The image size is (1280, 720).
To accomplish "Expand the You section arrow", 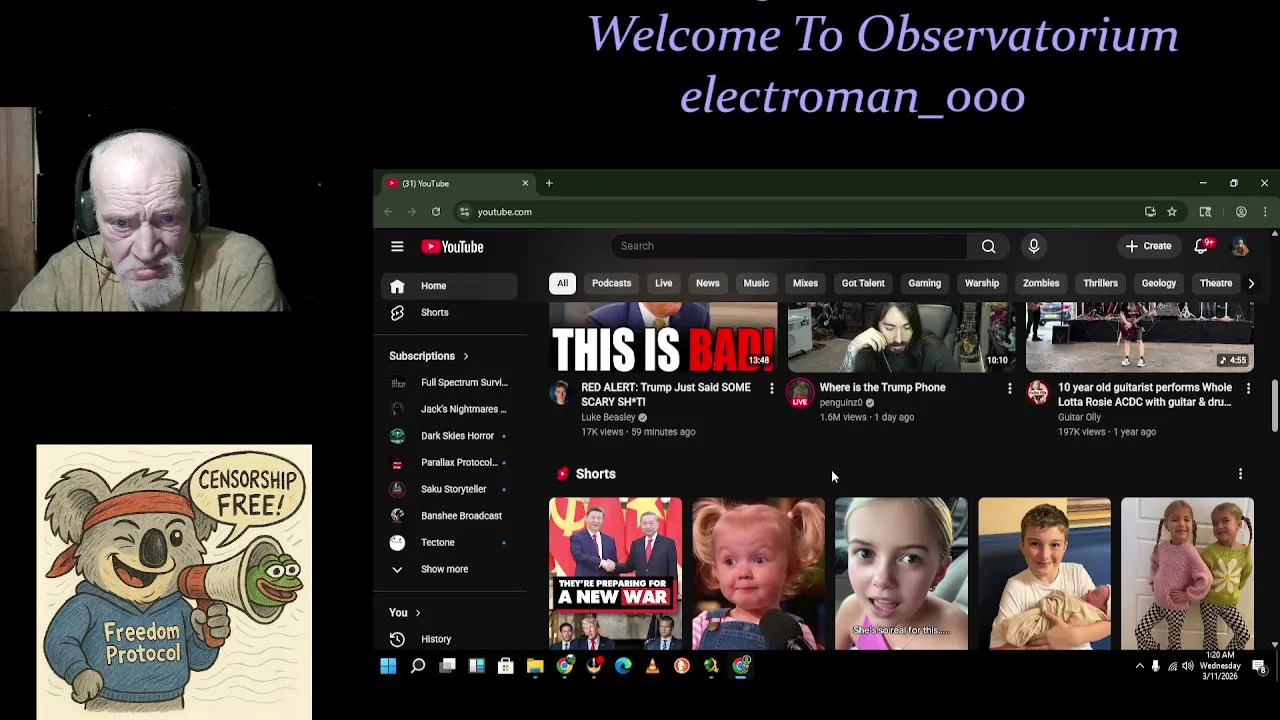I will tap(417, 613).
